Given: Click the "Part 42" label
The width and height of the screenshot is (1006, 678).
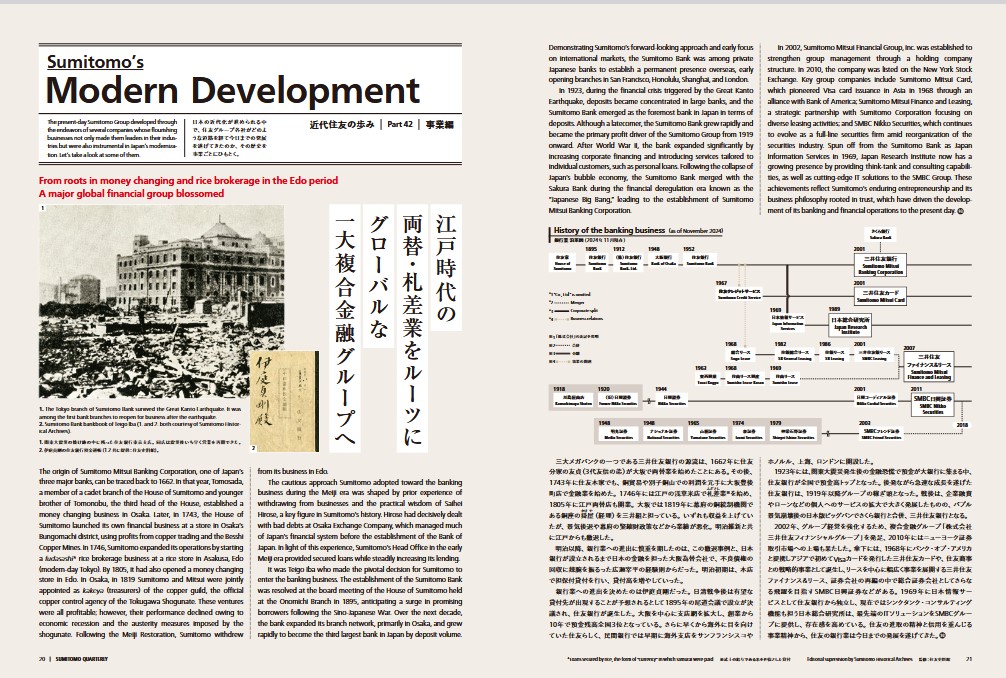Looking at the screenshot, I should (400, 124).
